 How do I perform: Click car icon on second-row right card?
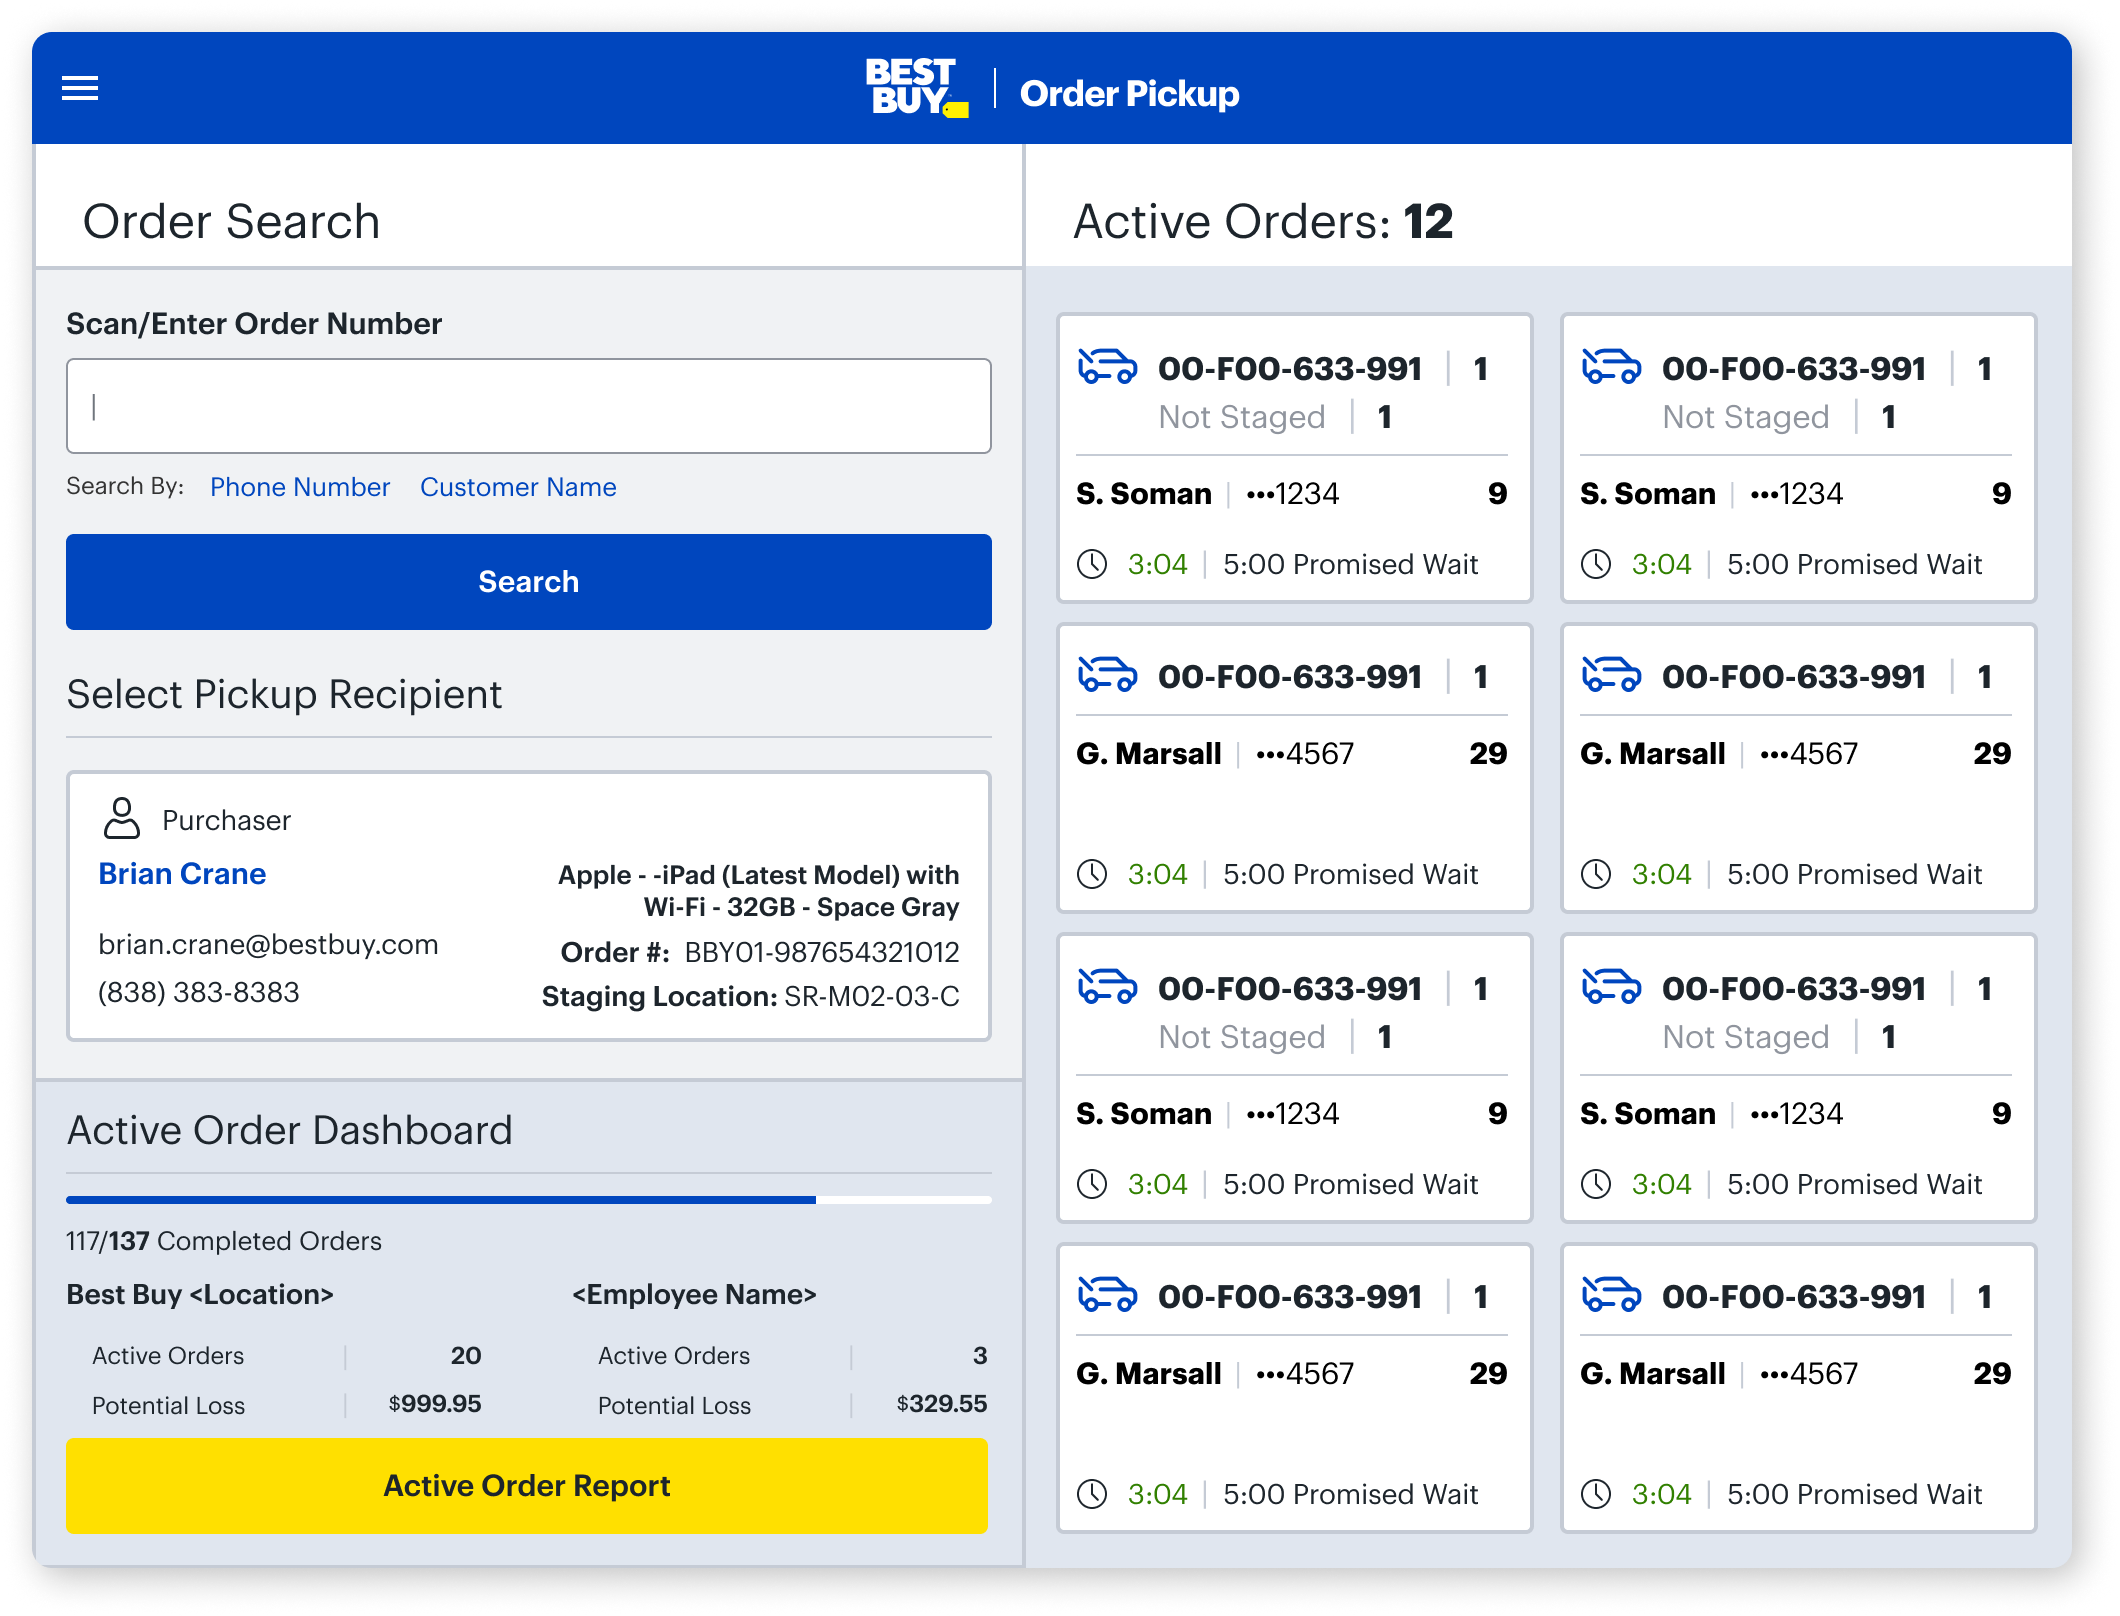[1611, 675]
